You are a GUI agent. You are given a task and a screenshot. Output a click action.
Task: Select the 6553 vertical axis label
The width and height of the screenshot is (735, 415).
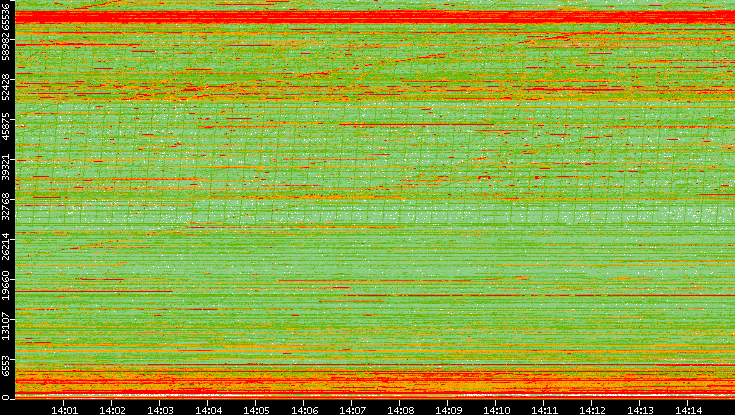click(x=6, y=366)
